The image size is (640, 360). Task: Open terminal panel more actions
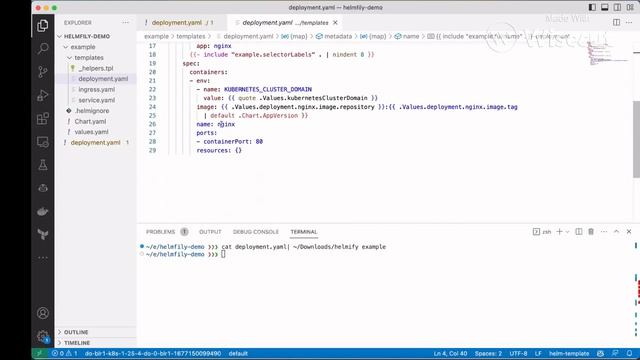(604, 231)
